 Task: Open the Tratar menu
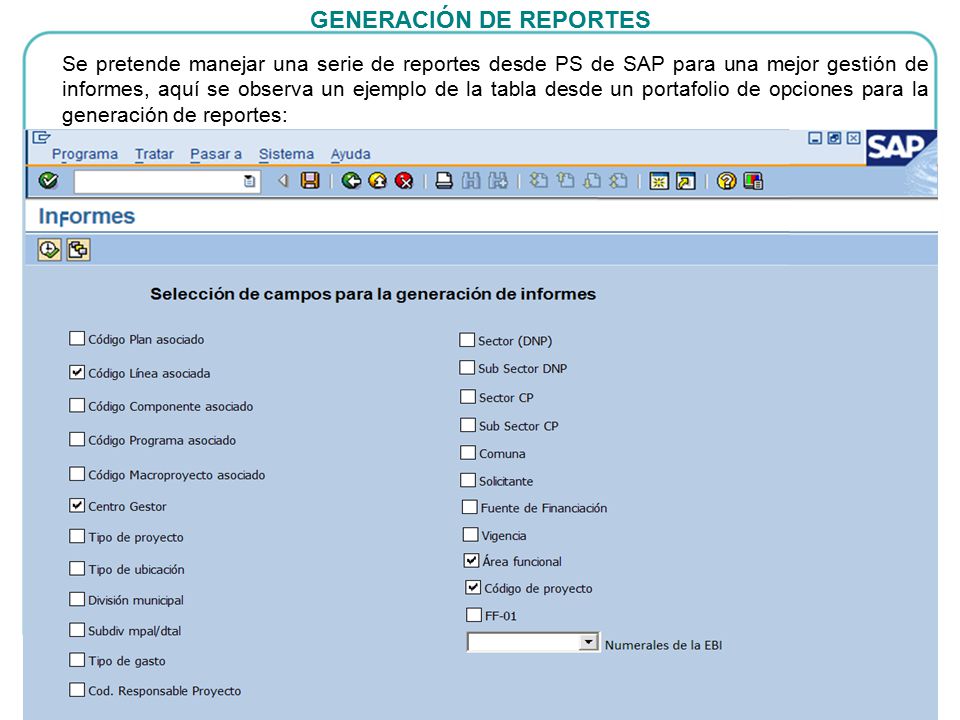[x=154, y=154]
